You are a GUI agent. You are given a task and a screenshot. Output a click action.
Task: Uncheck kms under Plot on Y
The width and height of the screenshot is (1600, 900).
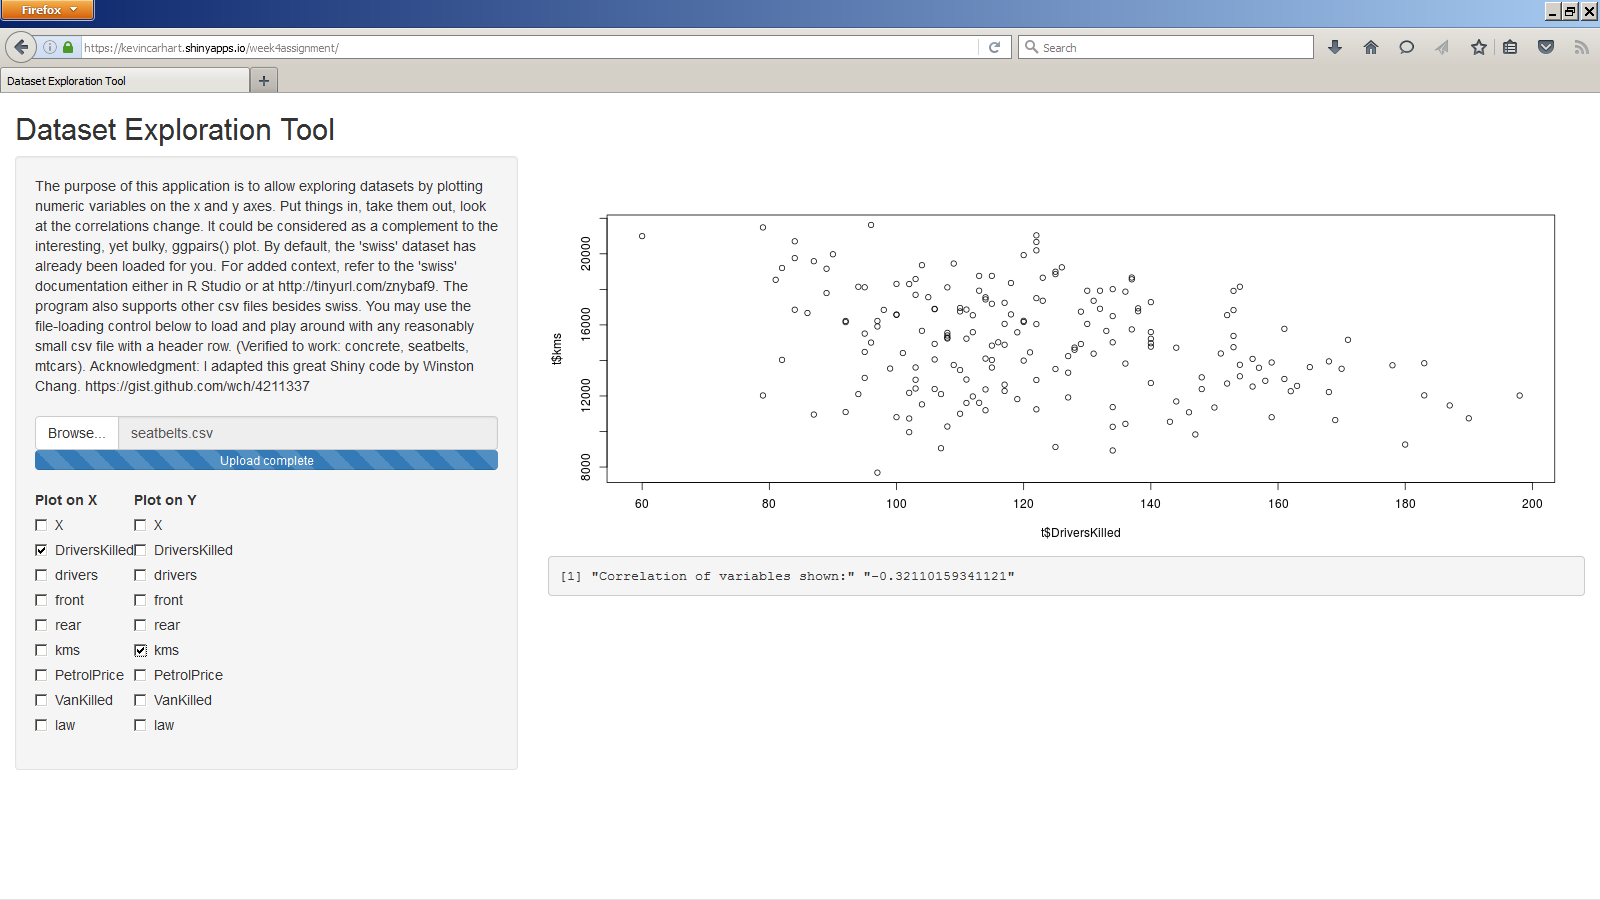tap(140, 650)
